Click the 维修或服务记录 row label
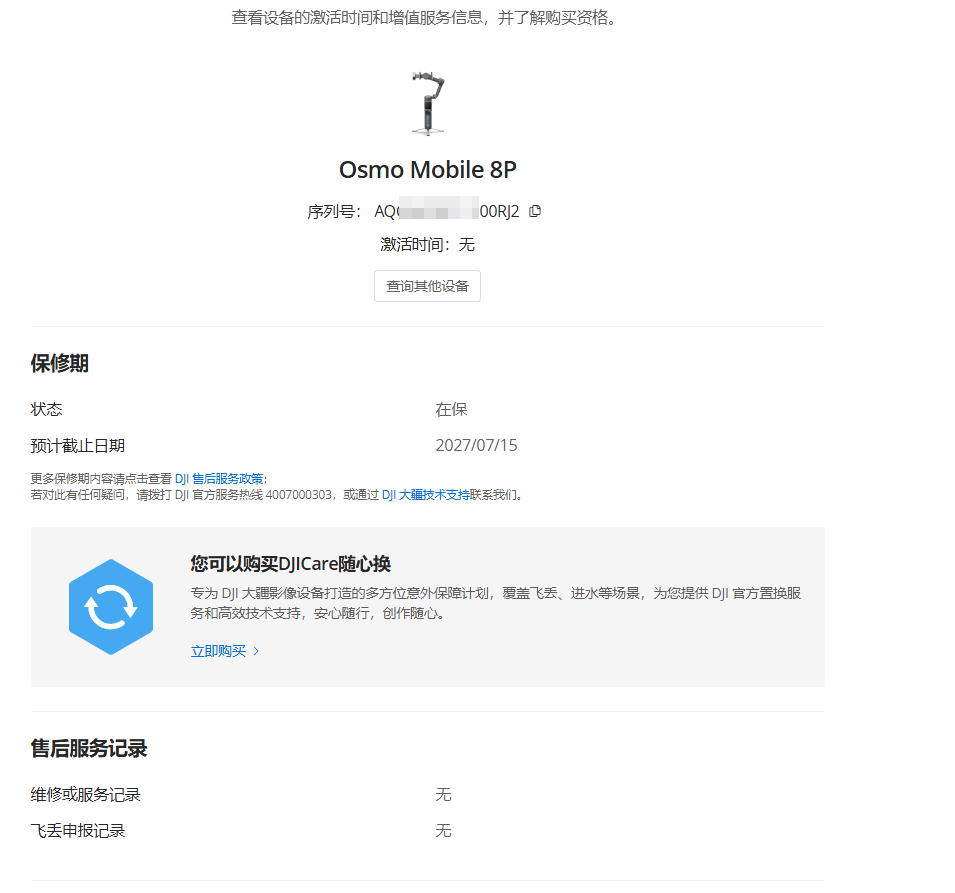The image size is (955, 893). click(86, 794)
